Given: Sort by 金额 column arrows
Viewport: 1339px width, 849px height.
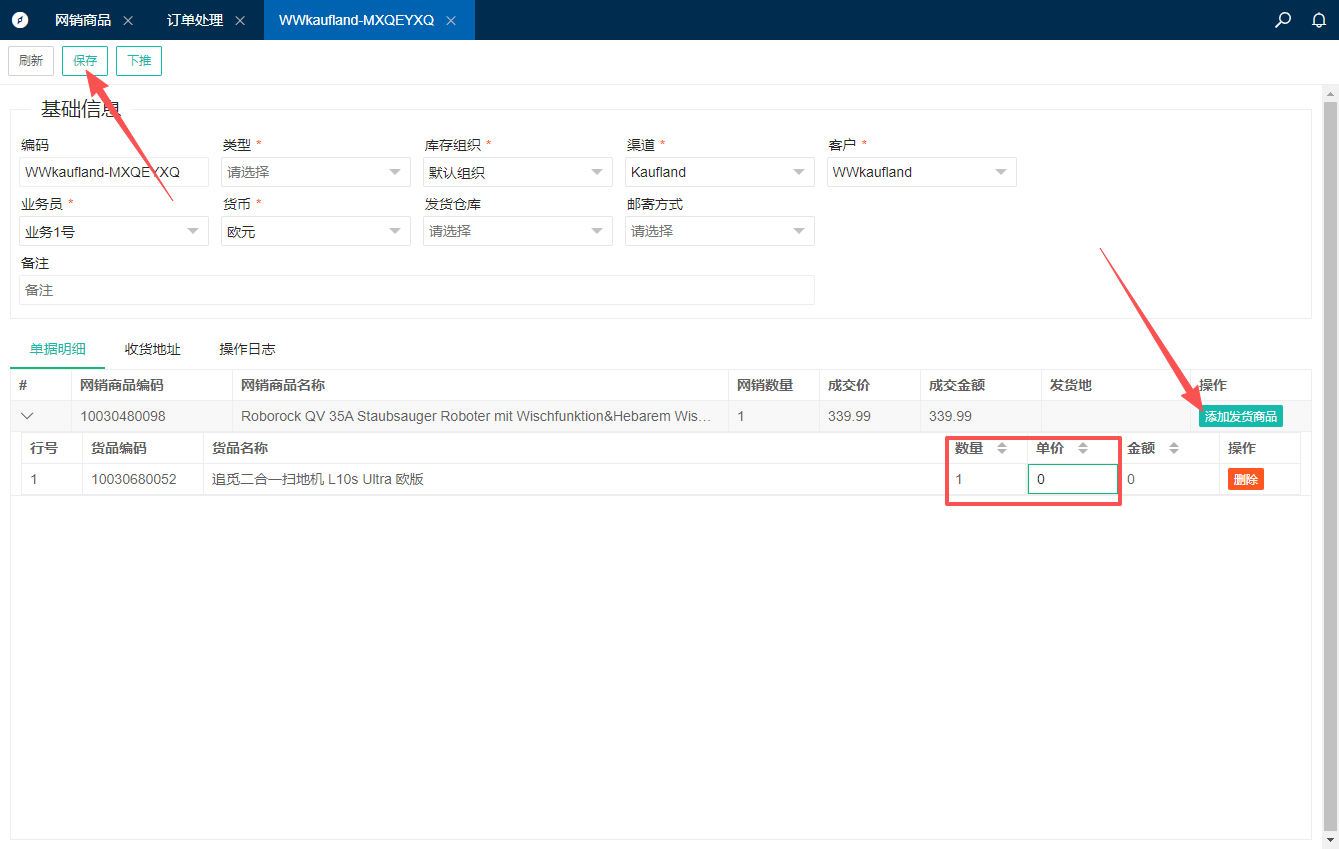Looking at the screenshot, I should coord(1174,448).
